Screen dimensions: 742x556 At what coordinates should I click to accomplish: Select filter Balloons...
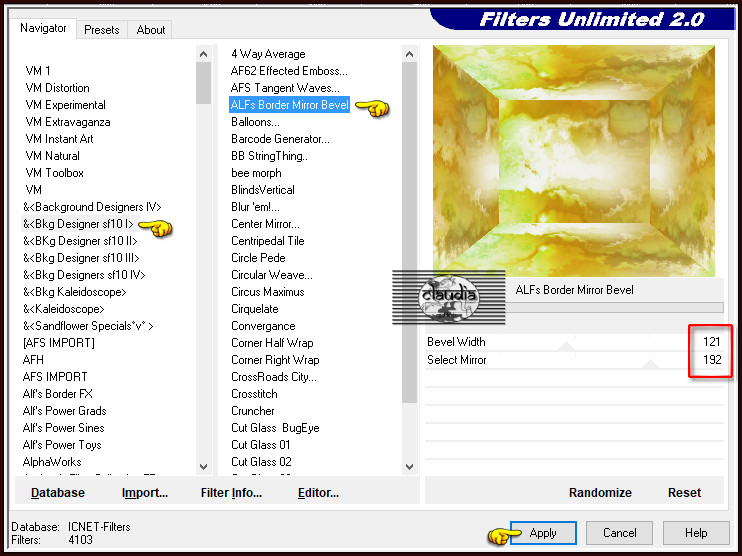coord(255,122)
